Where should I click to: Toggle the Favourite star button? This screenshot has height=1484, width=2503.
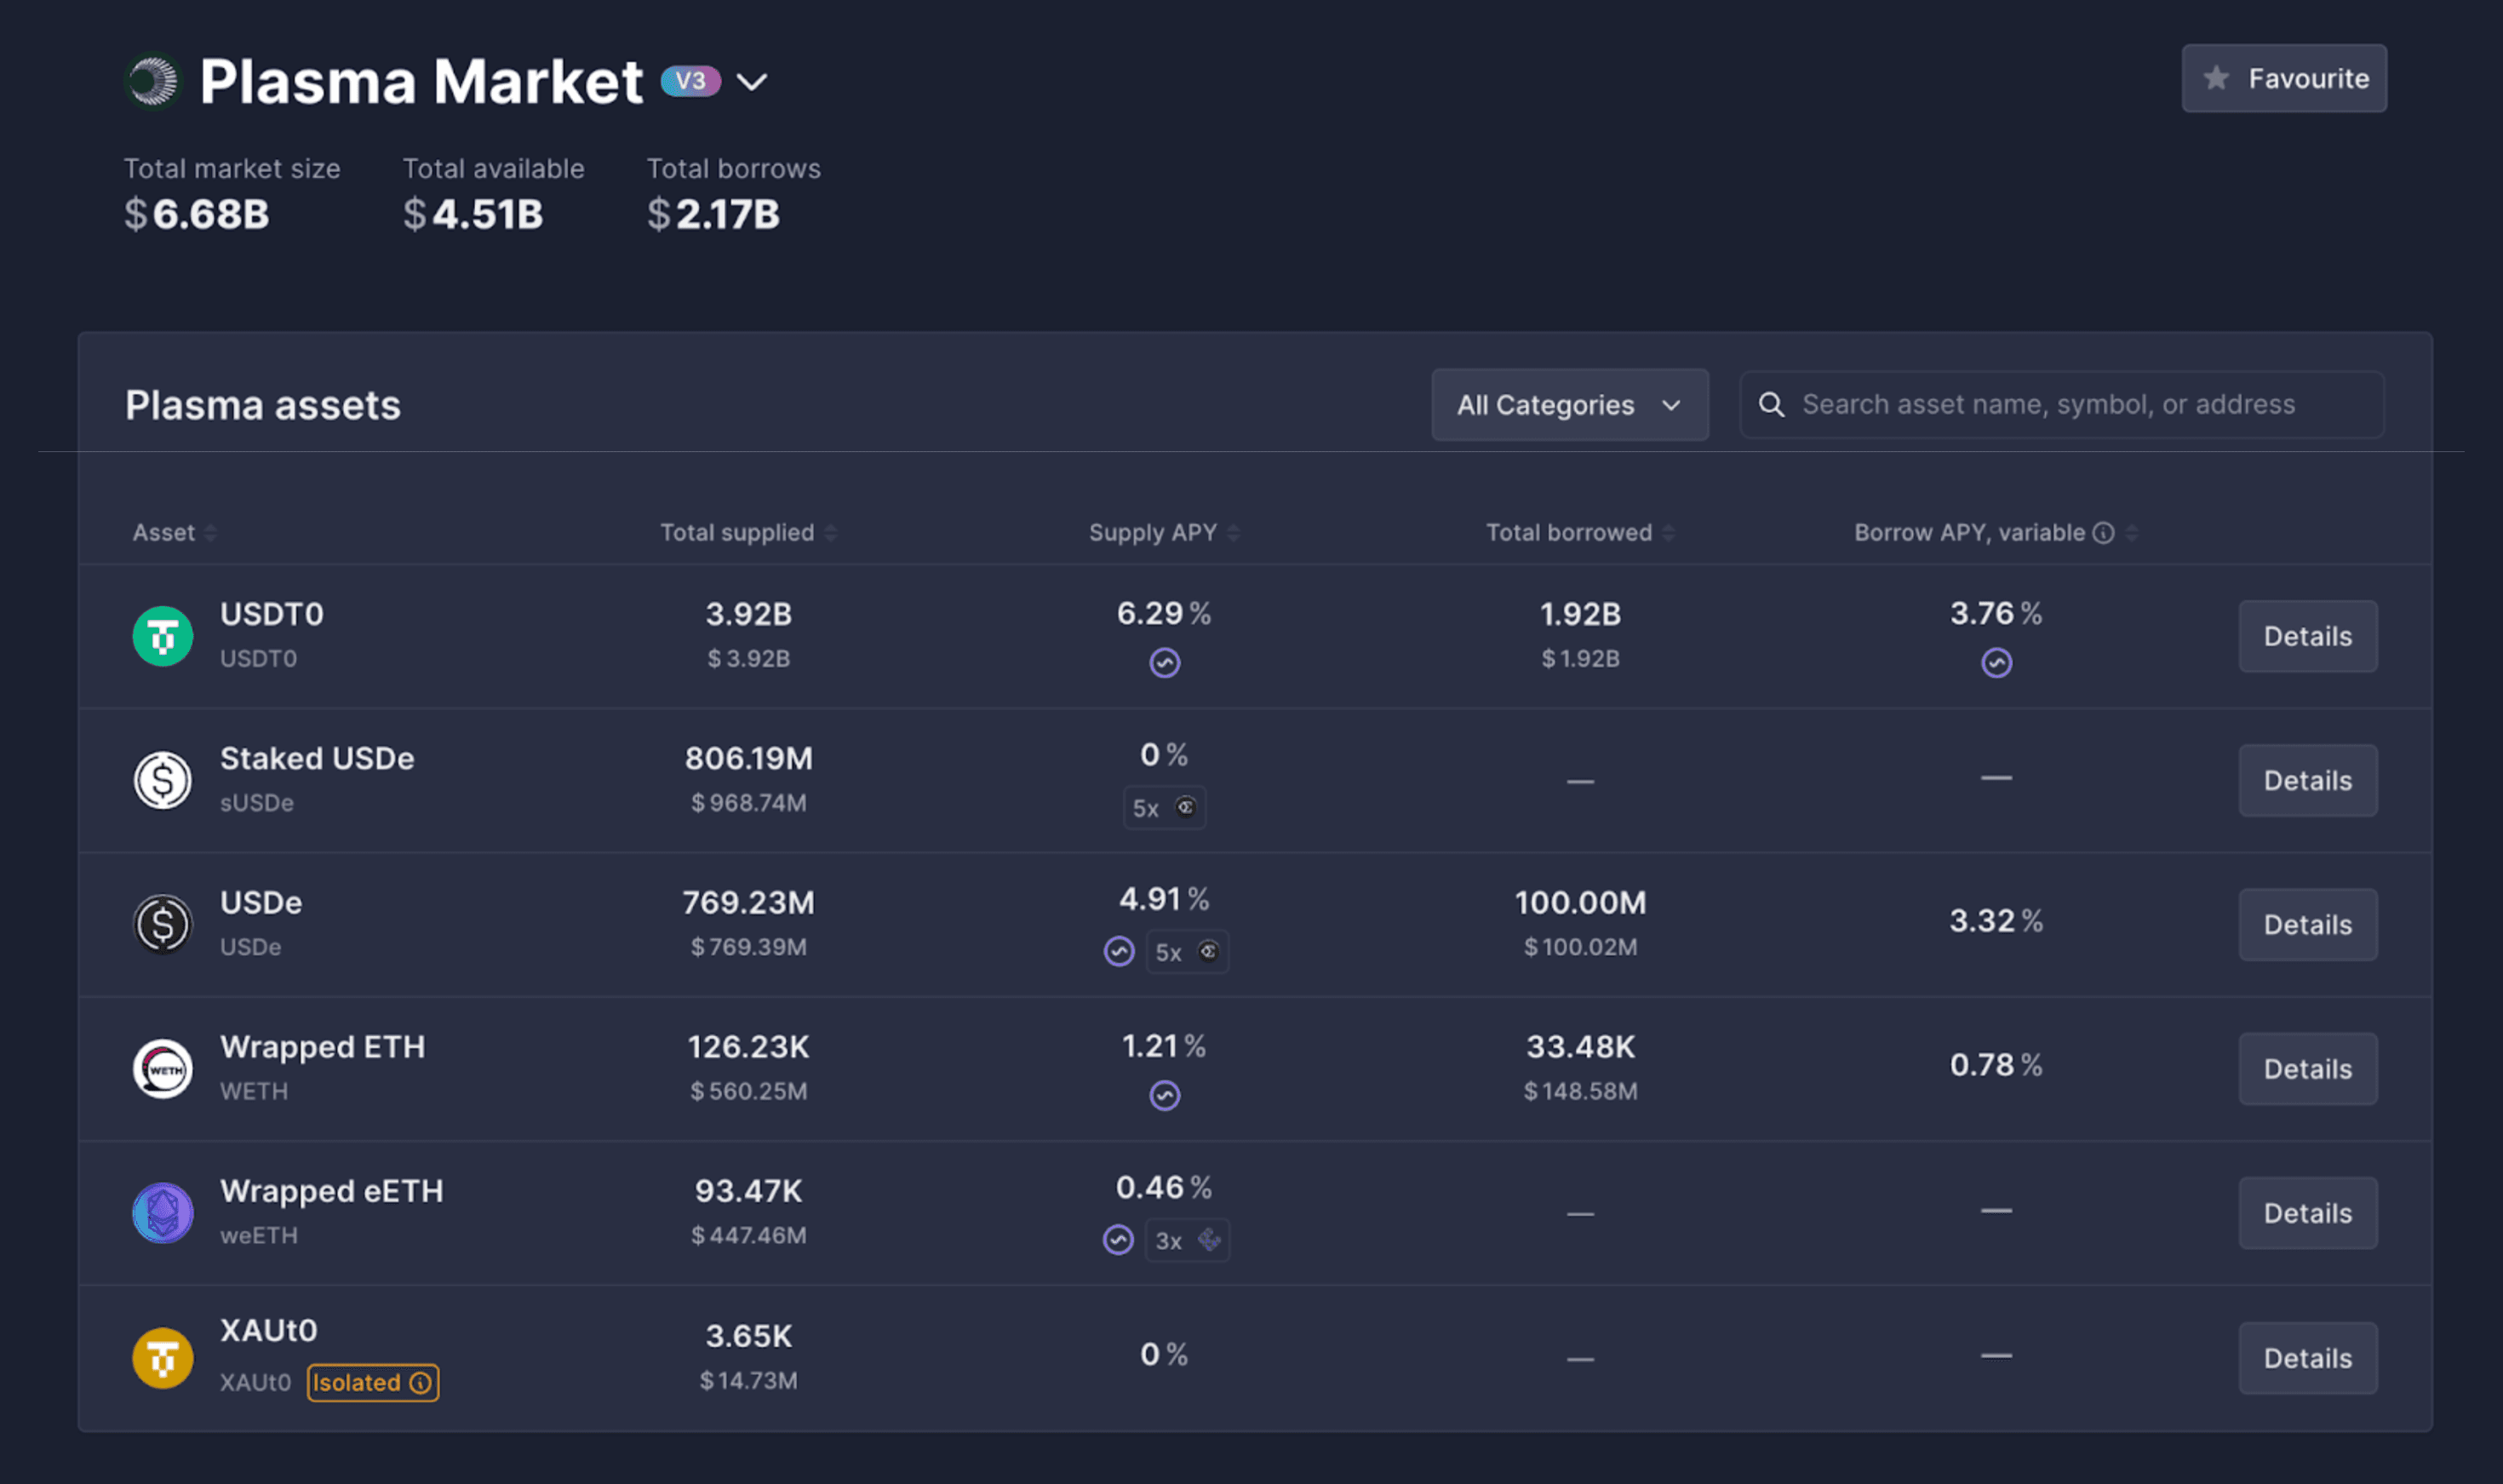coord(2283,78)
